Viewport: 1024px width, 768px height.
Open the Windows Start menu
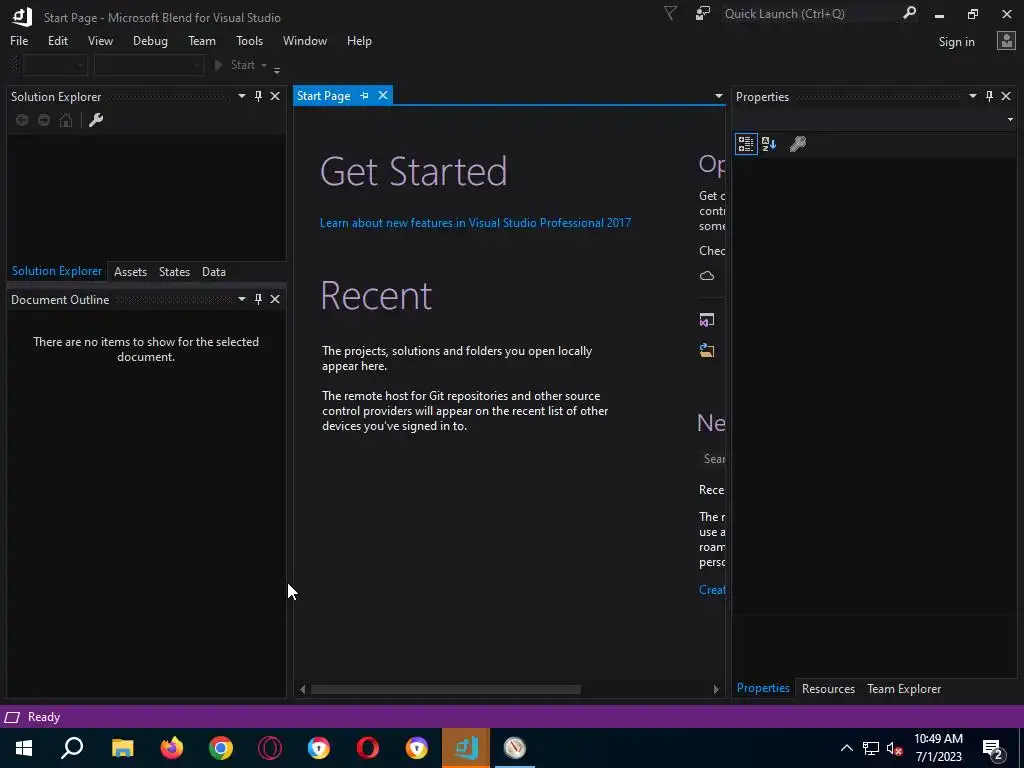(24, 748)
